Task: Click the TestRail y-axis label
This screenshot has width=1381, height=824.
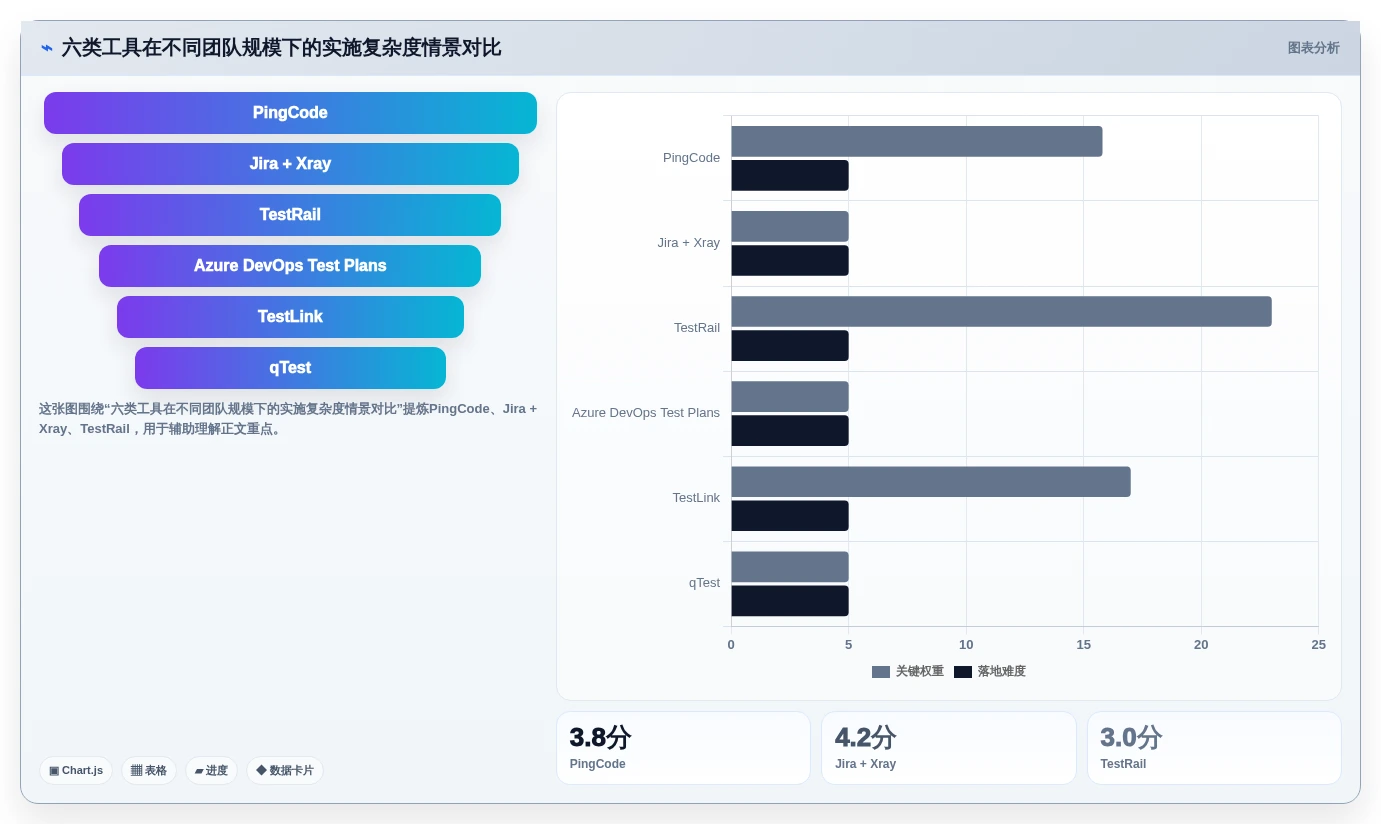Action: coord(697,328)
